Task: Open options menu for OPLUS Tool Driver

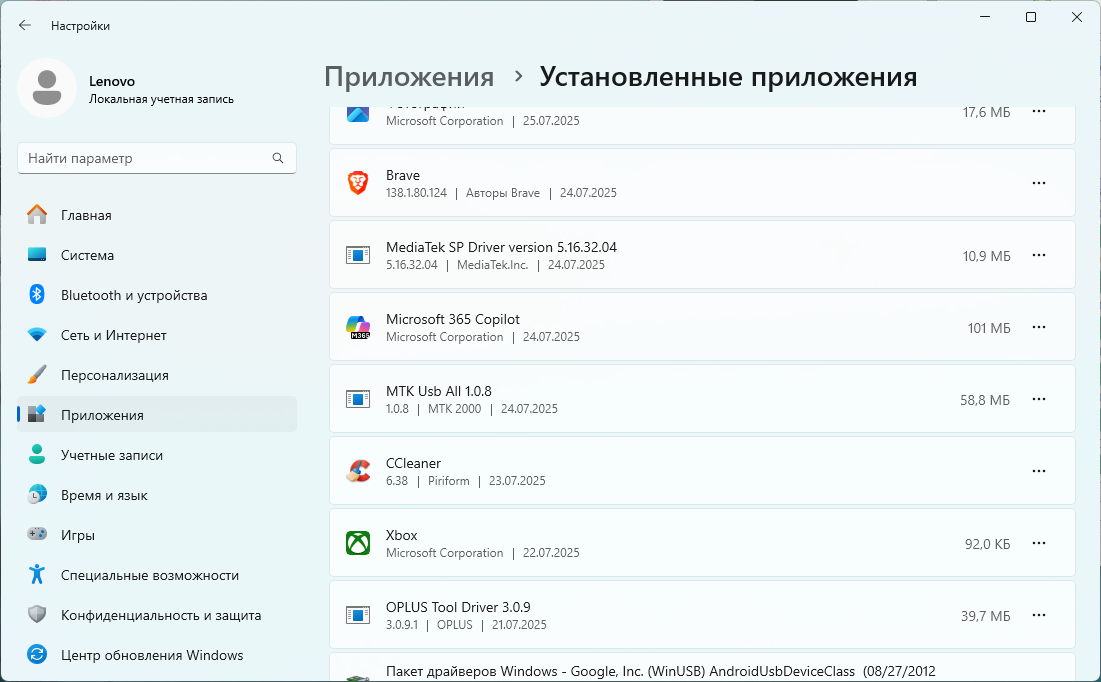Action: coord(1039,615)
